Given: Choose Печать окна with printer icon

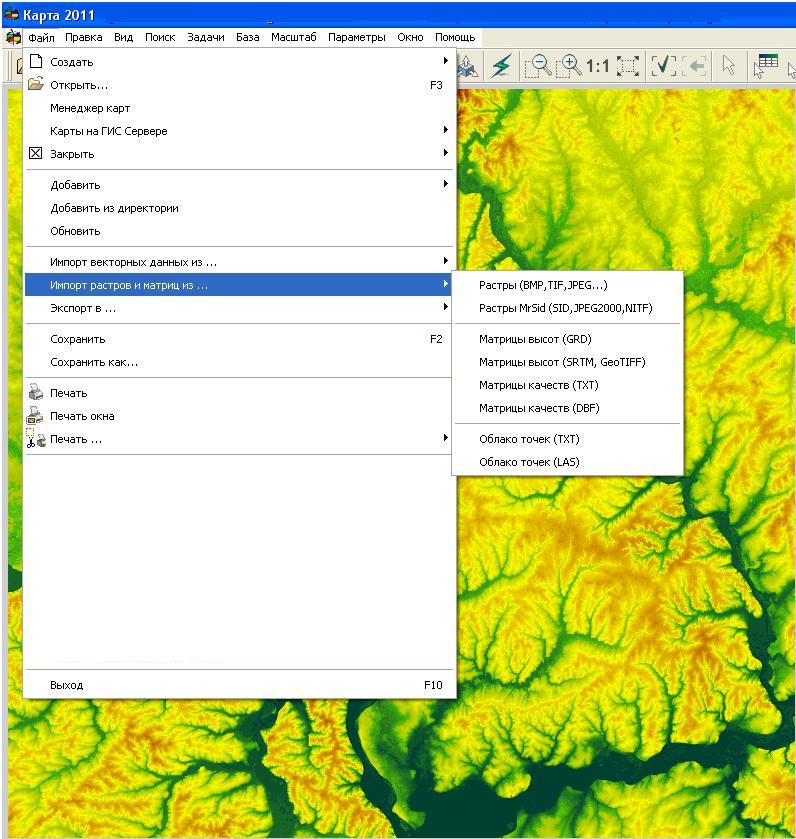Looking at the screenshot, I should [x=82, y=416].
